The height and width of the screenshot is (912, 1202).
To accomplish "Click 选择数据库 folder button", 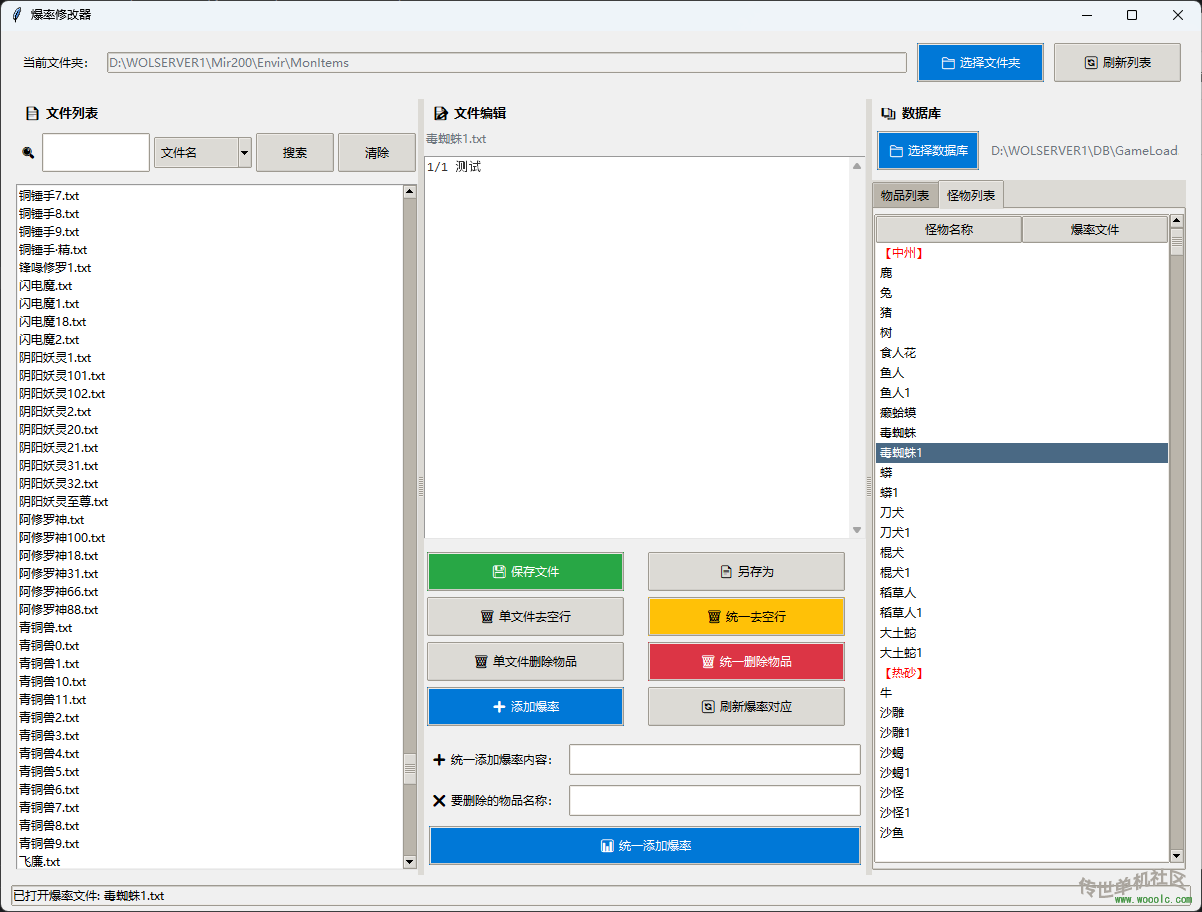I will click(x=927, y=151).
